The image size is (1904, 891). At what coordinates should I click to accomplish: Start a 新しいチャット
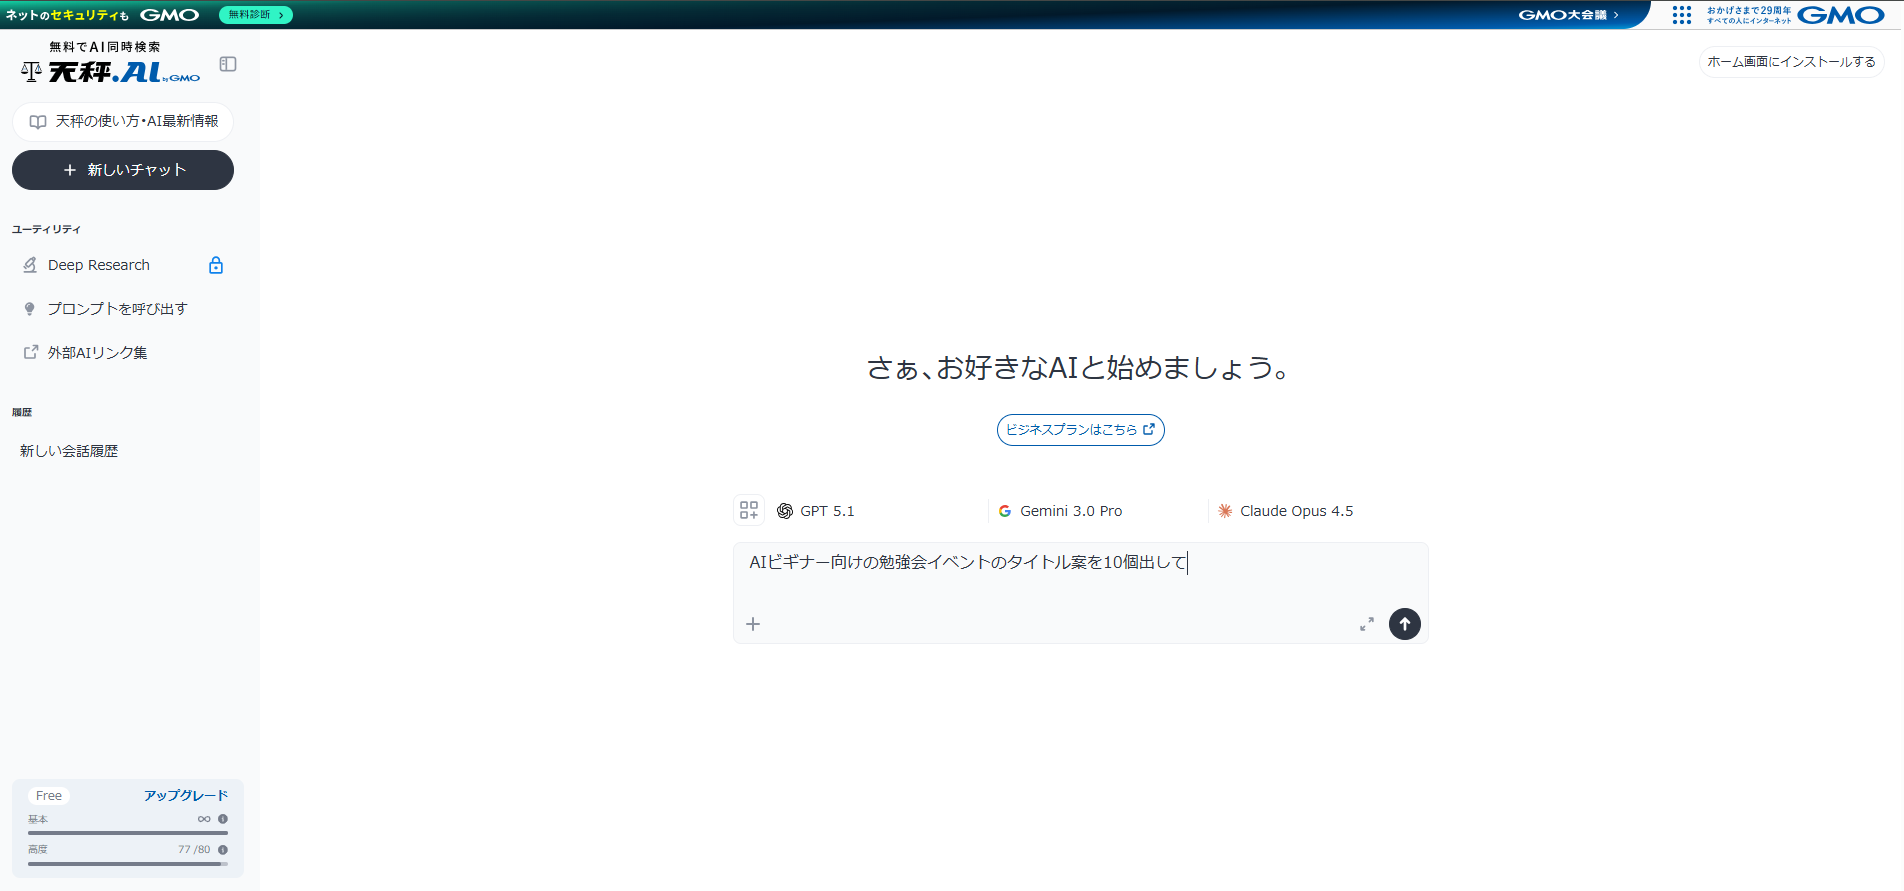(x=123, y=170)
